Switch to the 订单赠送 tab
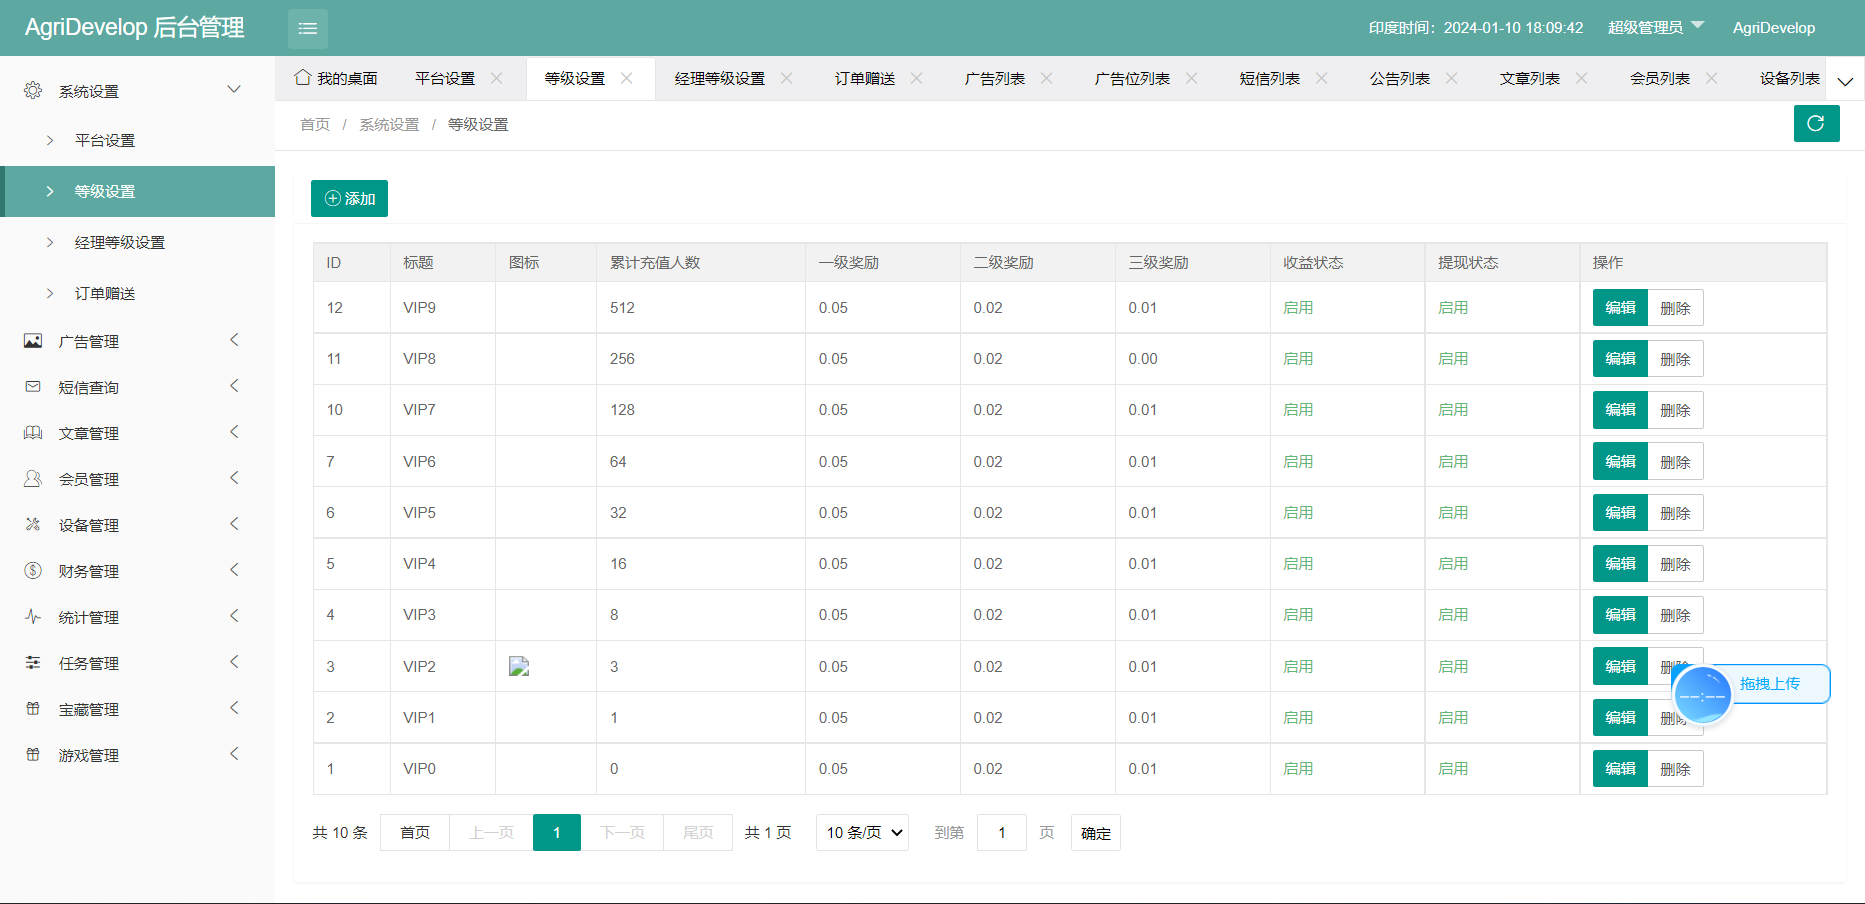 [x=865, y=78]
